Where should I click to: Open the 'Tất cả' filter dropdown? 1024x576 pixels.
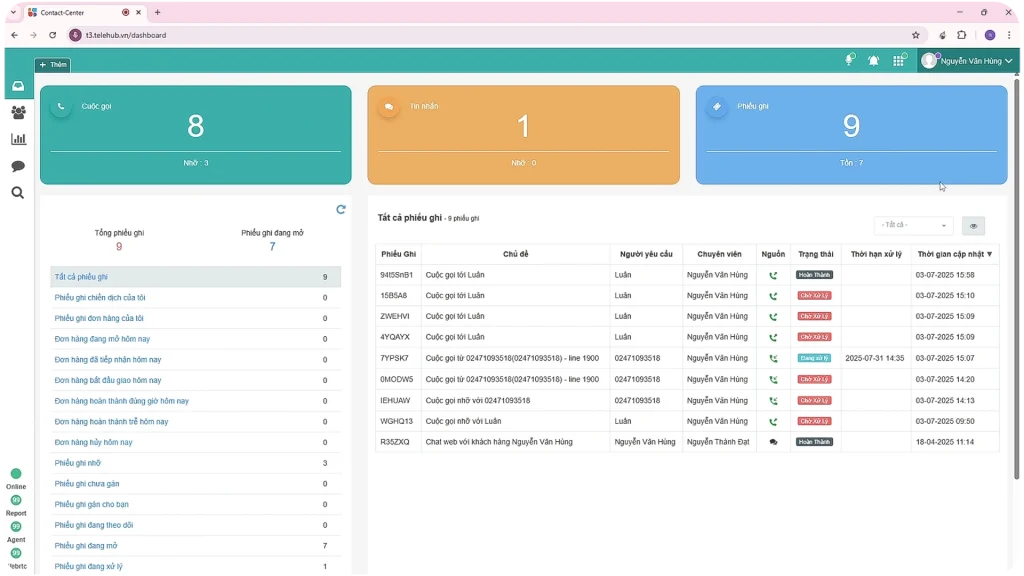913,226
